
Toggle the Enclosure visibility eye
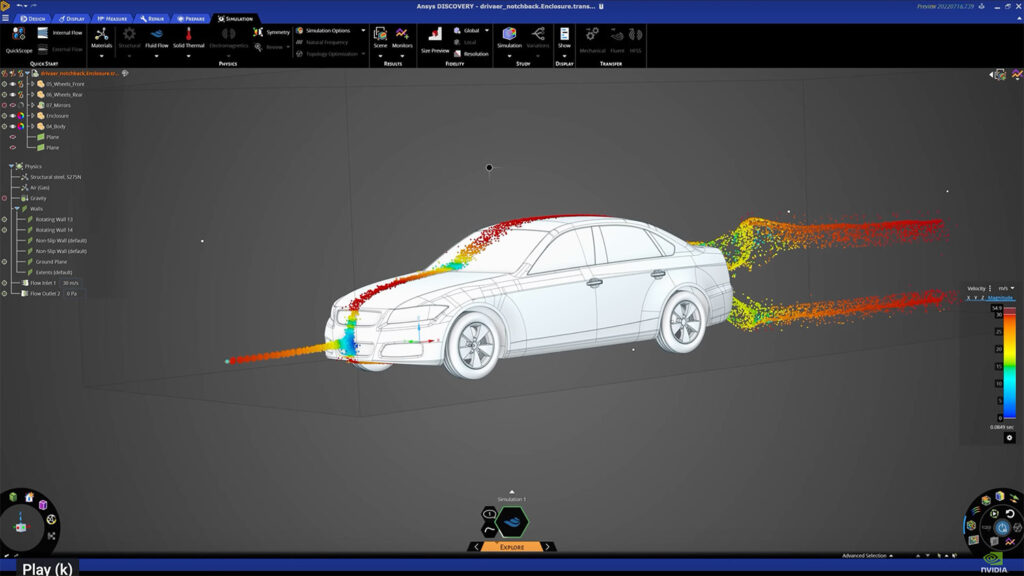(10, 114)
